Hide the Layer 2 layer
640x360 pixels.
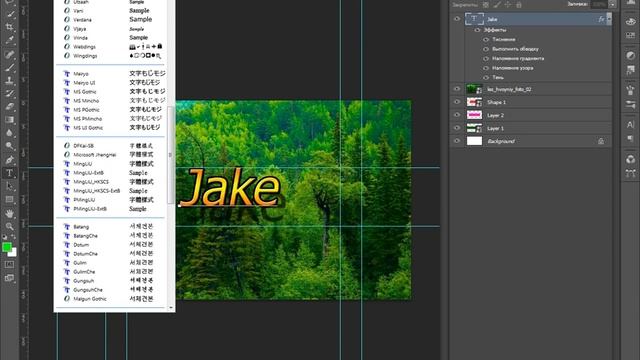point(457,115)
